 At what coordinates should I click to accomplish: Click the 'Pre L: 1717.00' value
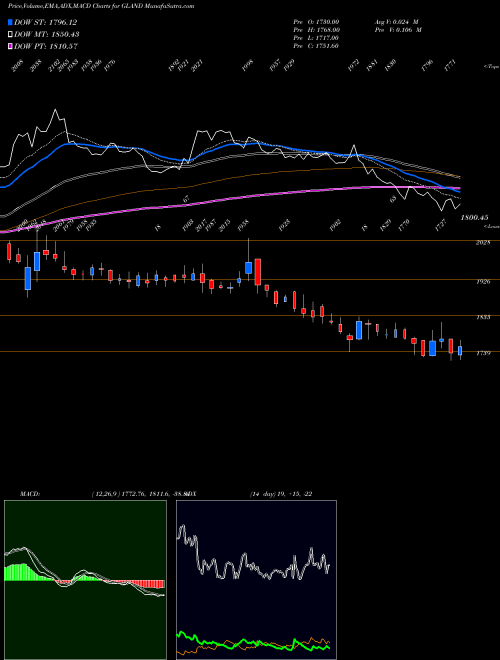pyautogui.click(x=316, y=38)
